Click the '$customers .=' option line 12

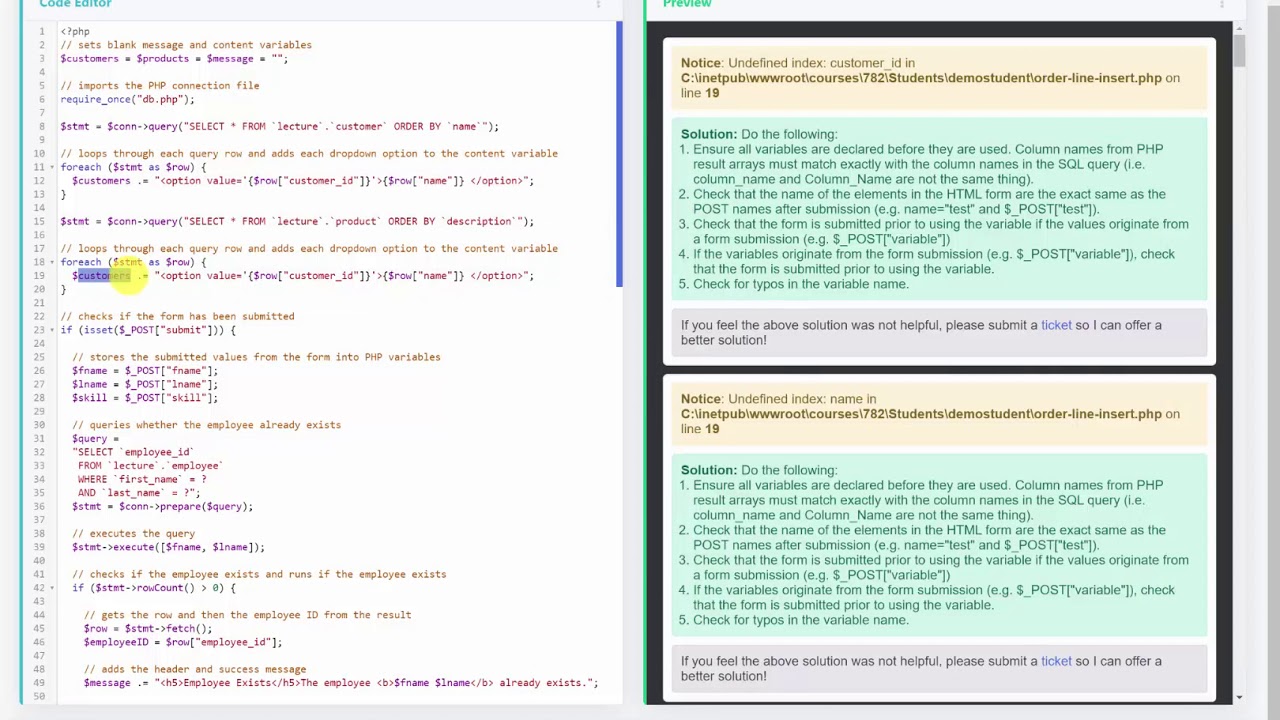click(x=303, y=181)
